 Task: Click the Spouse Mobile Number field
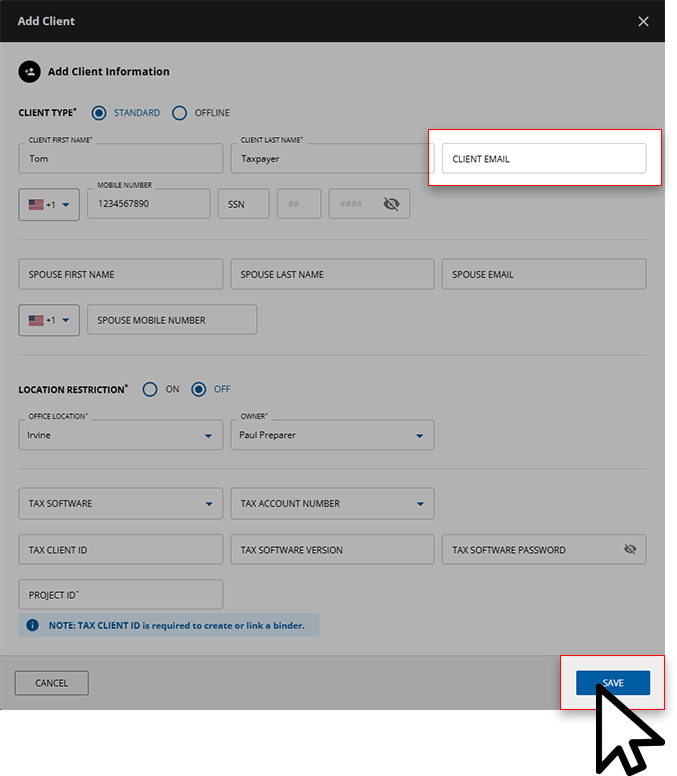click(x=172, y=320)
